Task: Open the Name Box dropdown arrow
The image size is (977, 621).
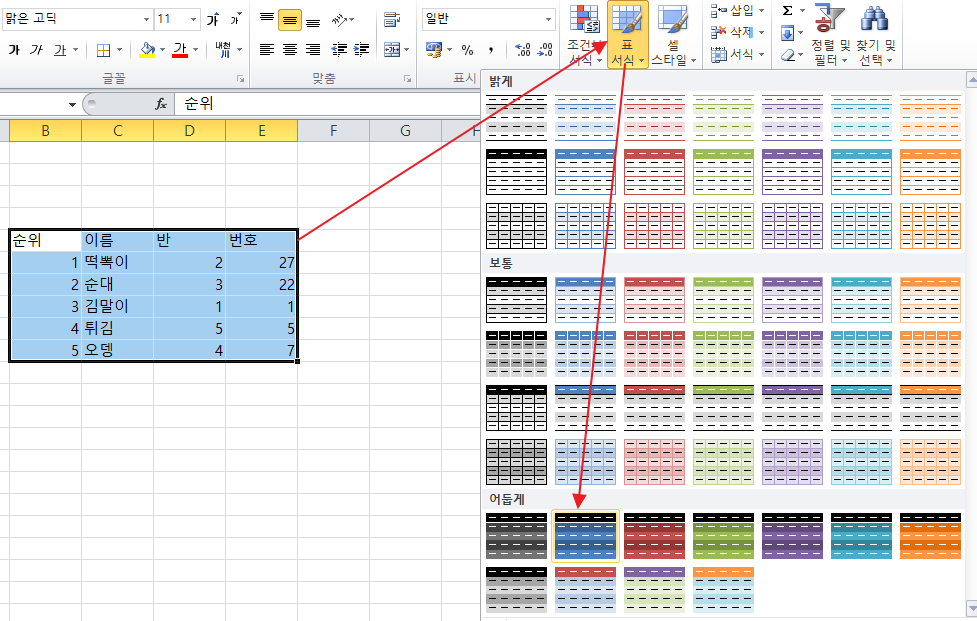Action: (x=72, y=105)
